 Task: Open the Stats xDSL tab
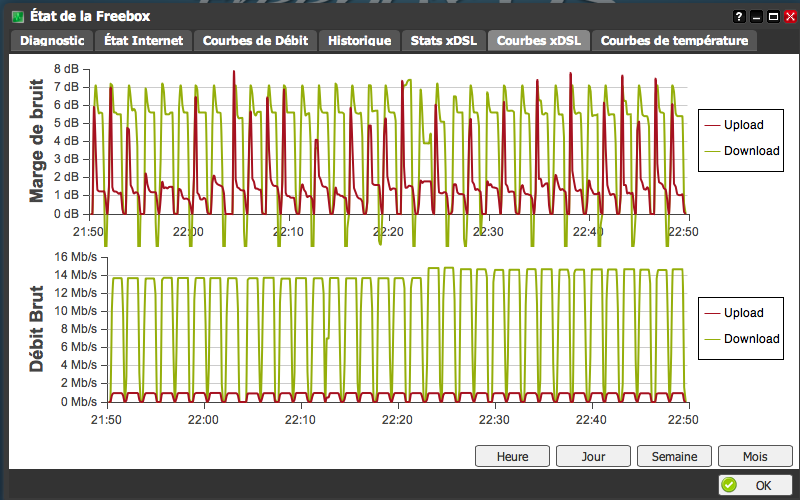click(444, 41)
